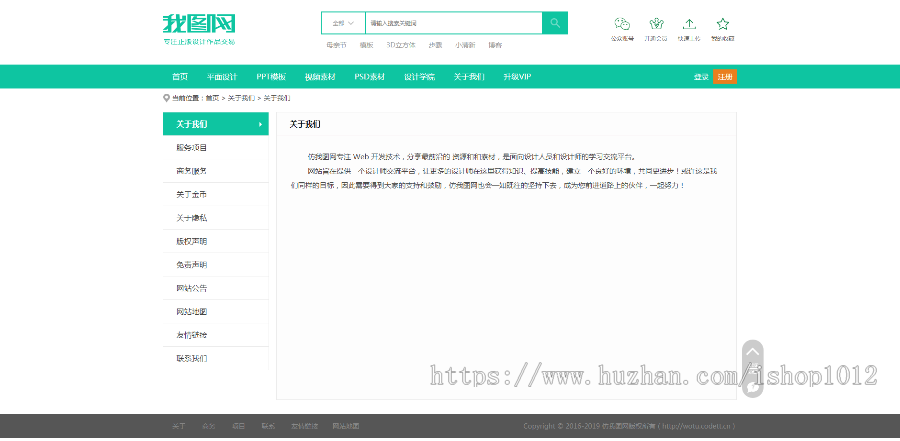Click the middle 关于我们 breadcrumb link
Image resolution: width=900 pixels, height=441 pixels.
click(241, 98)
